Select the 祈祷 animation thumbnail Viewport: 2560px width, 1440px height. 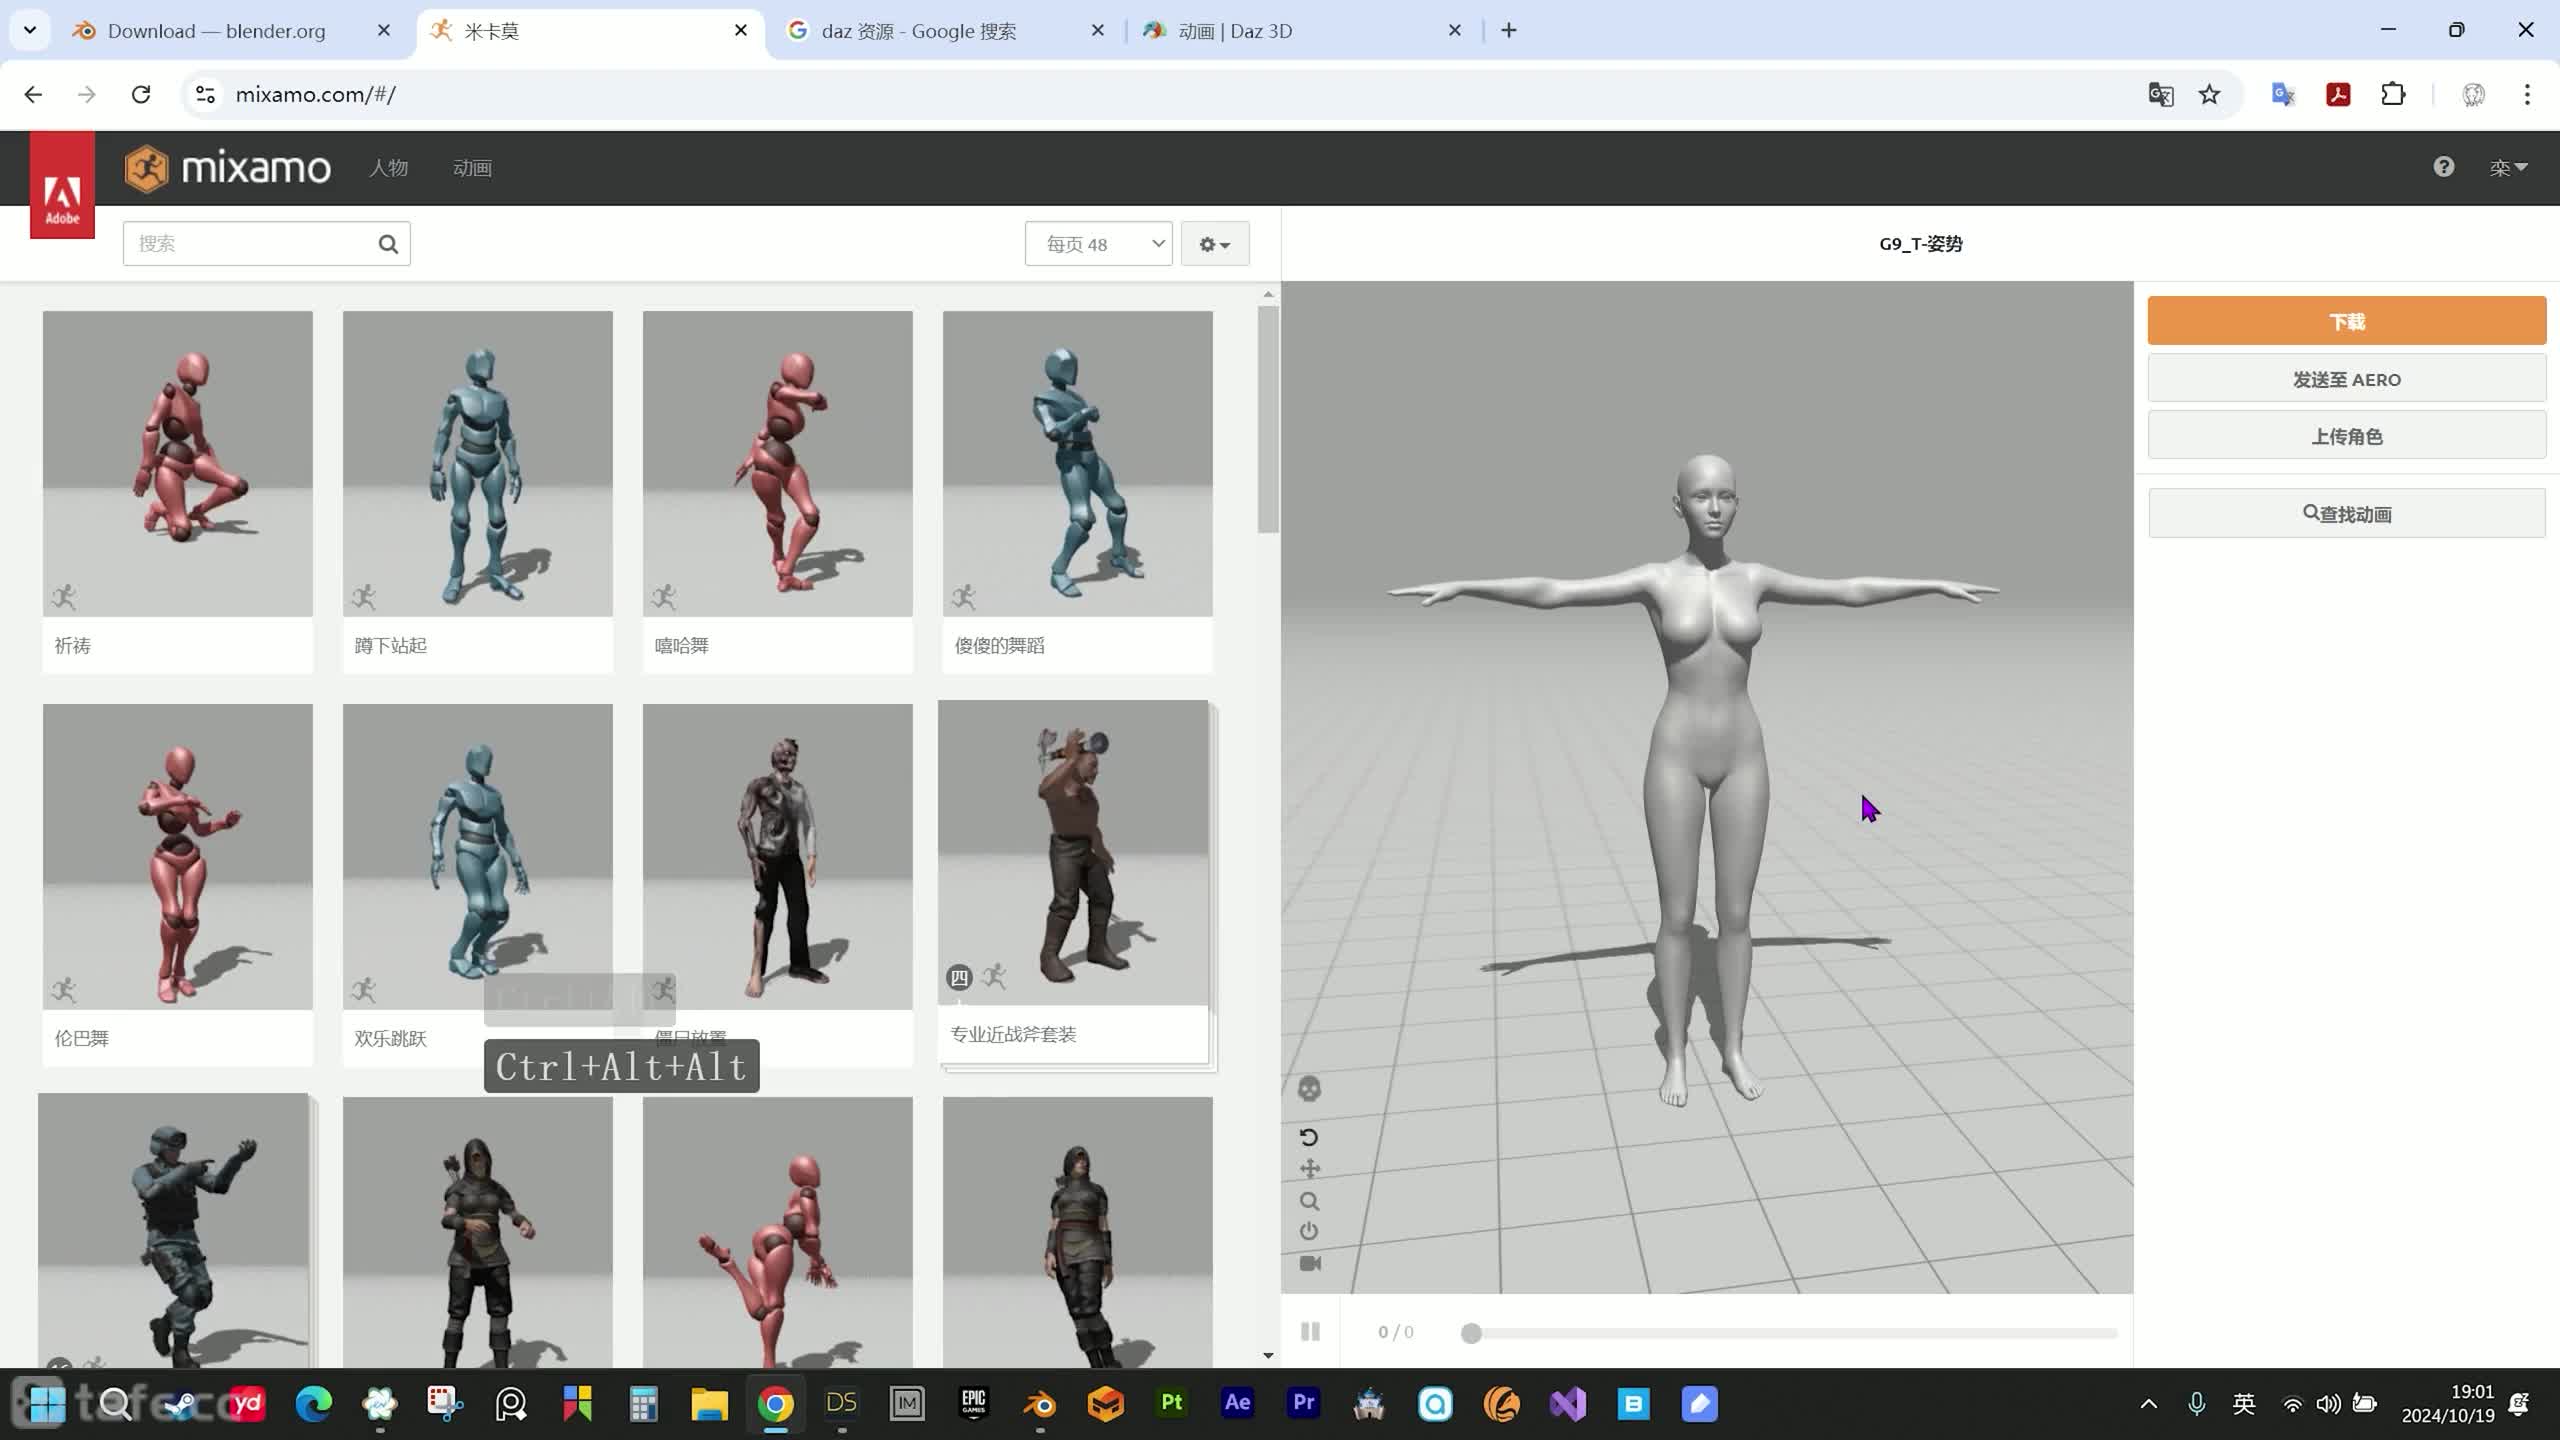[178, 464]
